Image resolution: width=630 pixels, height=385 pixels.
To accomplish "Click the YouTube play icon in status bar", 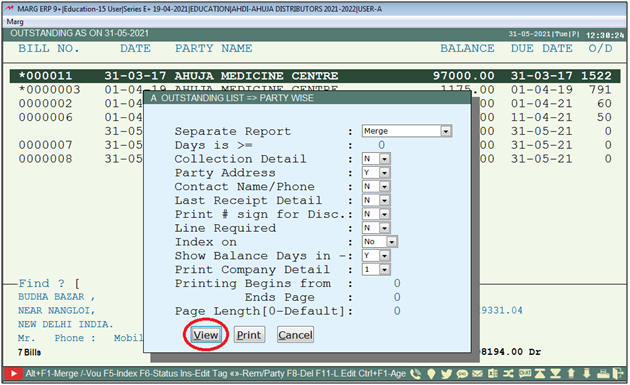I will 13,374.
